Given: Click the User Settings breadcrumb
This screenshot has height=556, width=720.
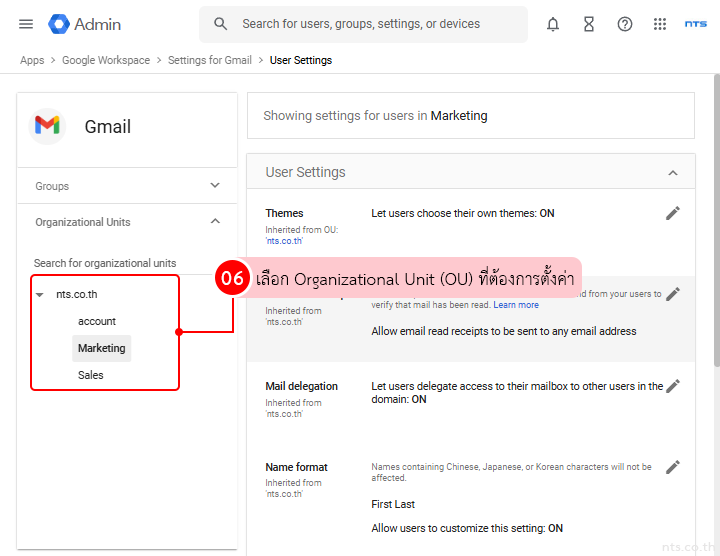Looking at the screenshot, I should [x=301, y=60].
